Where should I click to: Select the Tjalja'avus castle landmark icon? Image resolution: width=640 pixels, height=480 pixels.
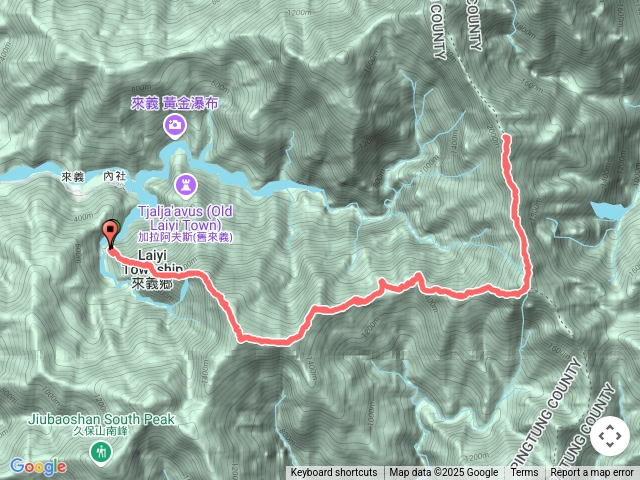[x=186, y=186]
